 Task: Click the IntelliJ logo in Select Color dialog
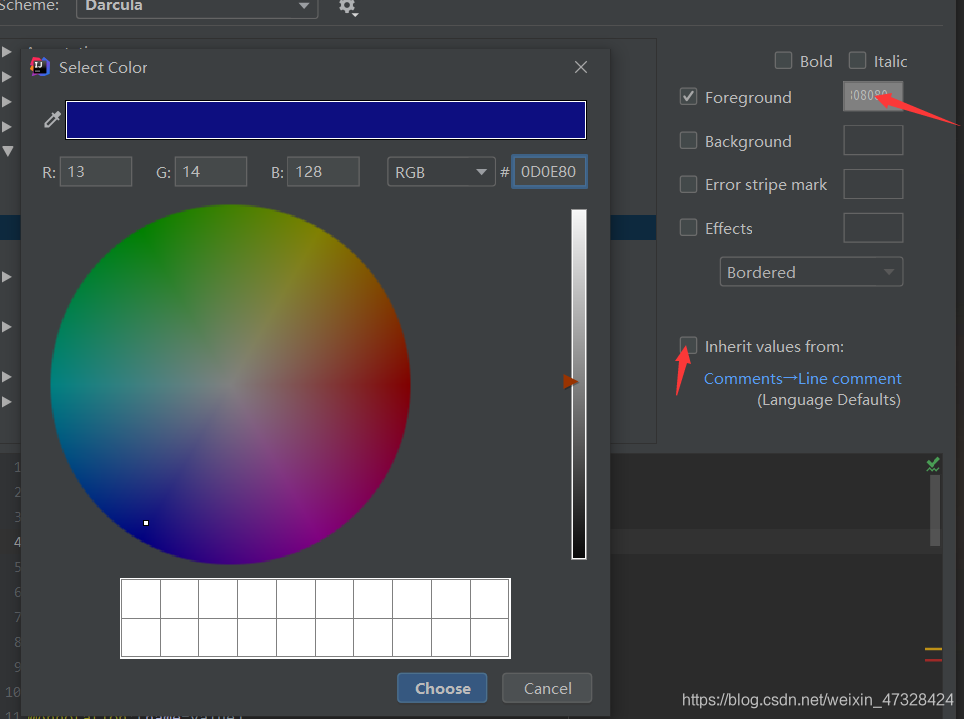(39, 67)
